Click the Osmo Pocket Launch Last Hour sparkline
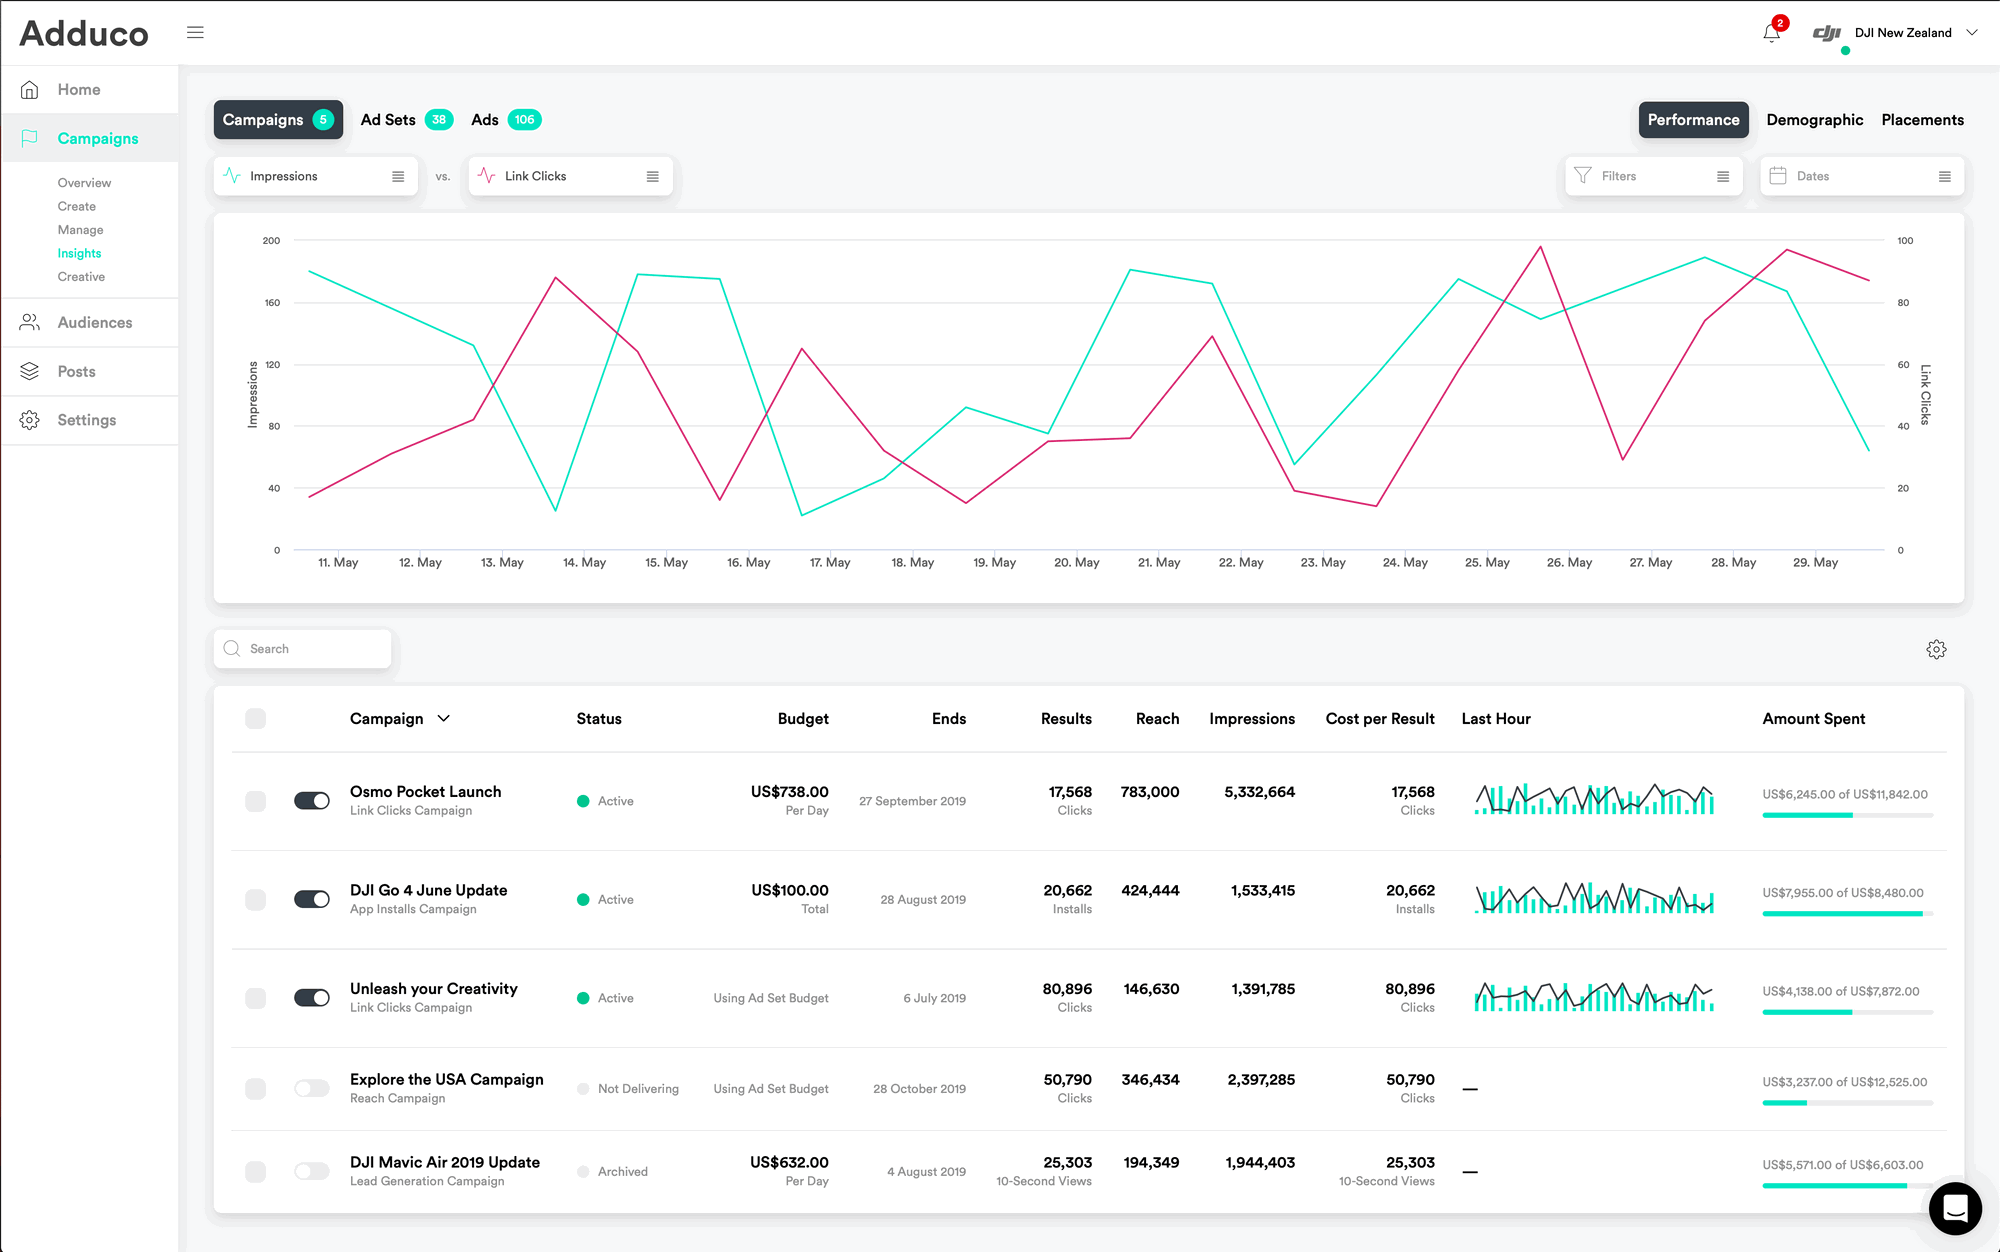This screenshot has height=1252, width=2000. [x=1594, y=799]
